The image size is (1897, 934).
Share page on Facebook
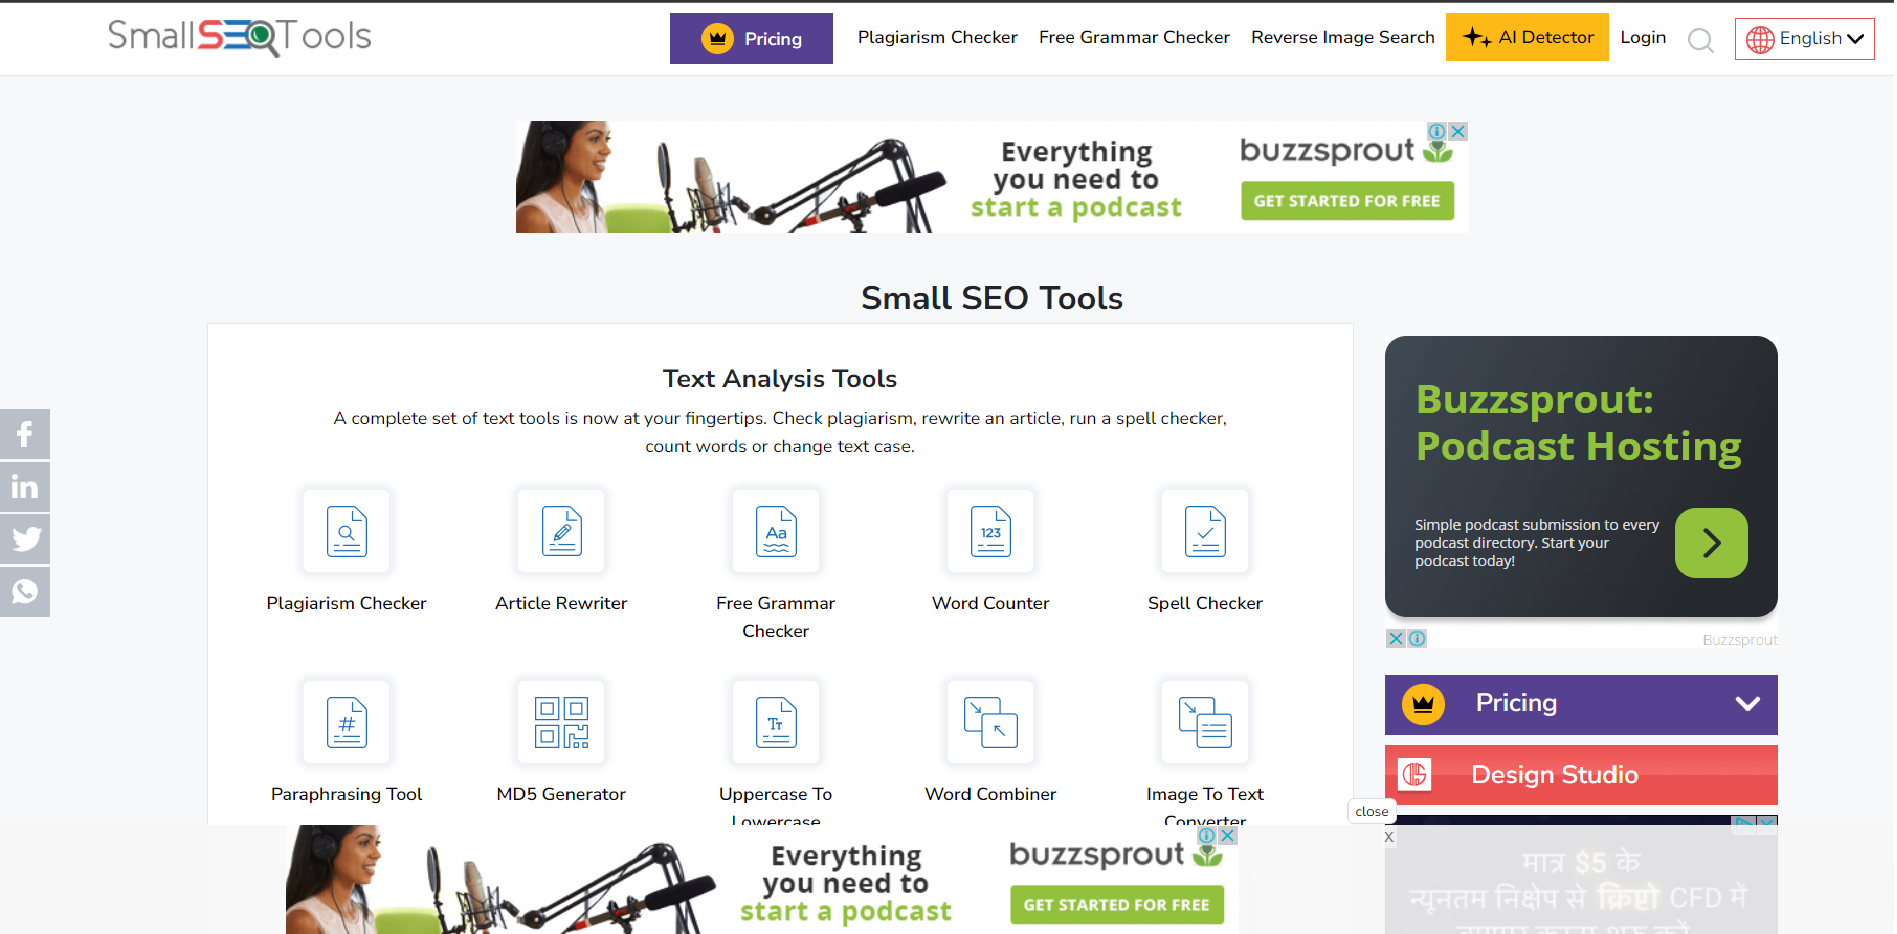(25, 434)
